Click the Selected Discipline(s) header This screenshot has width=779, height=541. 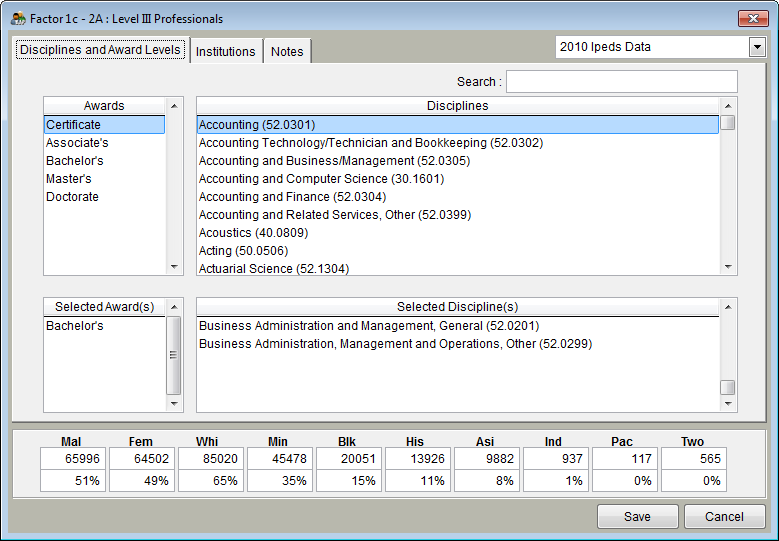(458, 307)
